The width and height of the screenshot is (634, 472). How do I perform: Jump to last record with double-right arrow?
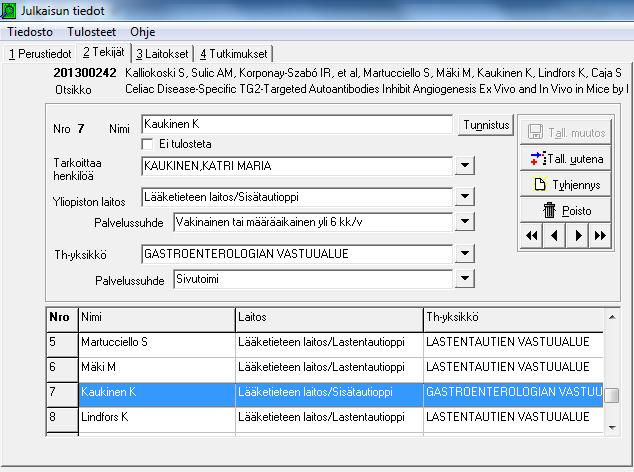[x=600, y=235]
